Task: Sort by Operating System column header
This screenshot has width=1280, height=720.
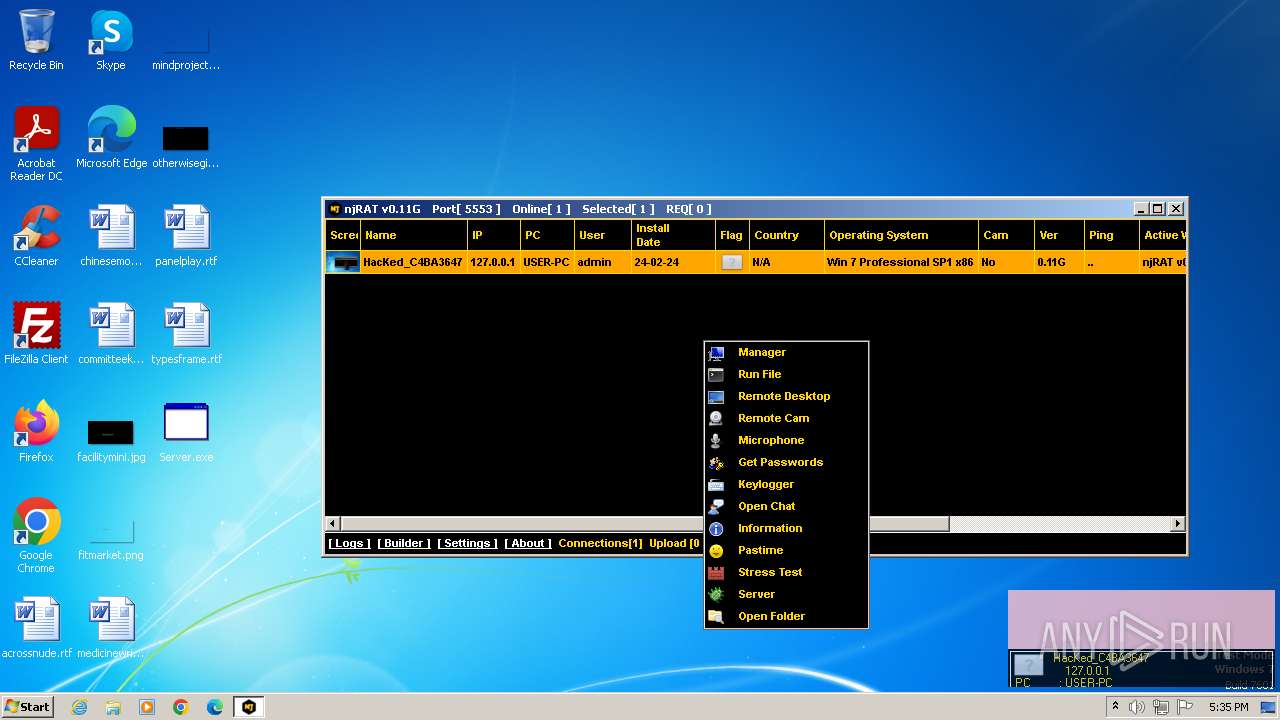Action: (x=901, y=235)
